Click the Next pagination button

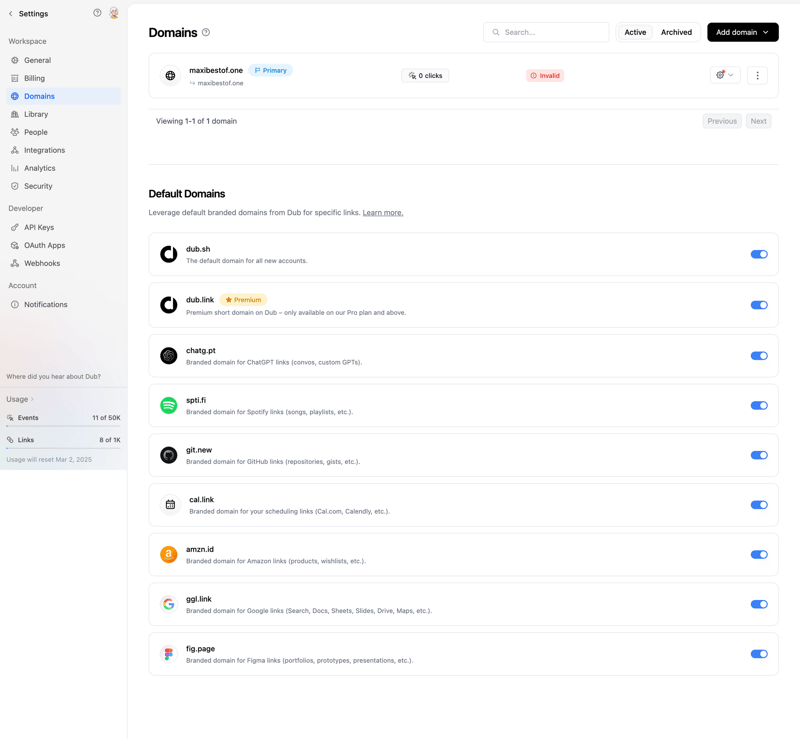point(758,120)
